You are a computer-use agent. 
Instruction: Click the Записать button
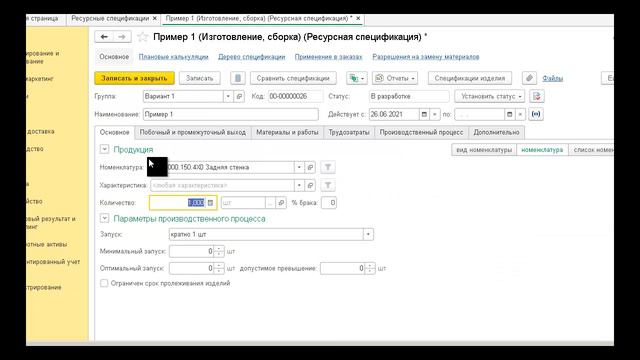click(x=200, y=78)
